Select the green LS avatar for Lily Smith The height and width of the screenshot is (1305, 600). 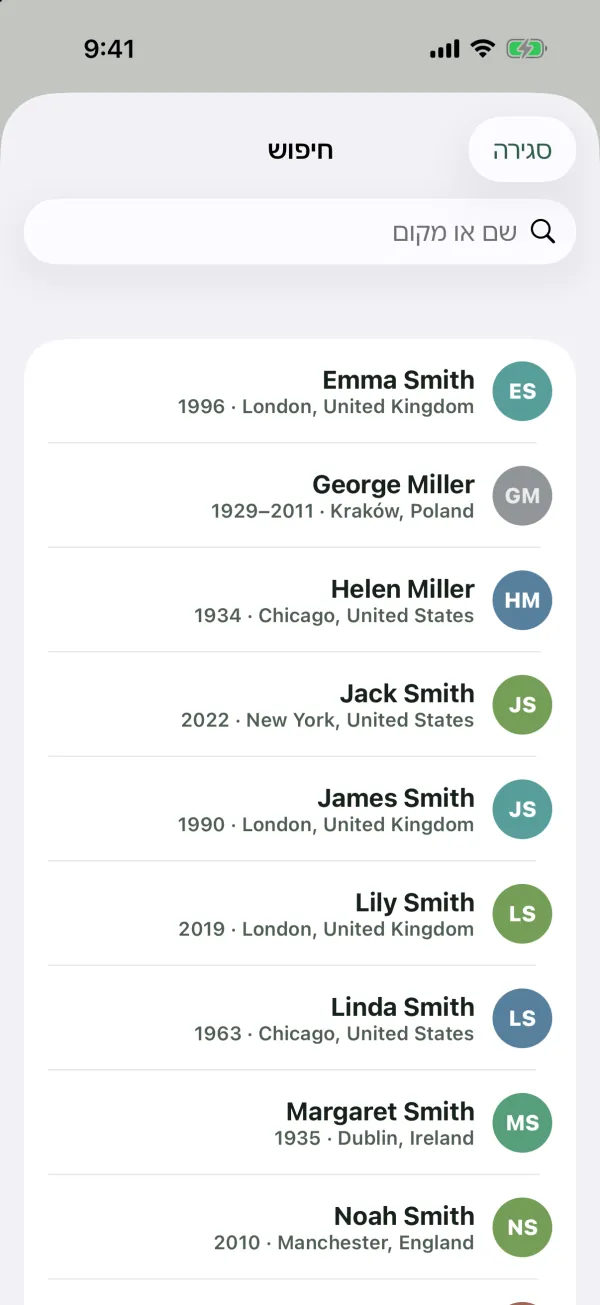(x=522, y=914)
